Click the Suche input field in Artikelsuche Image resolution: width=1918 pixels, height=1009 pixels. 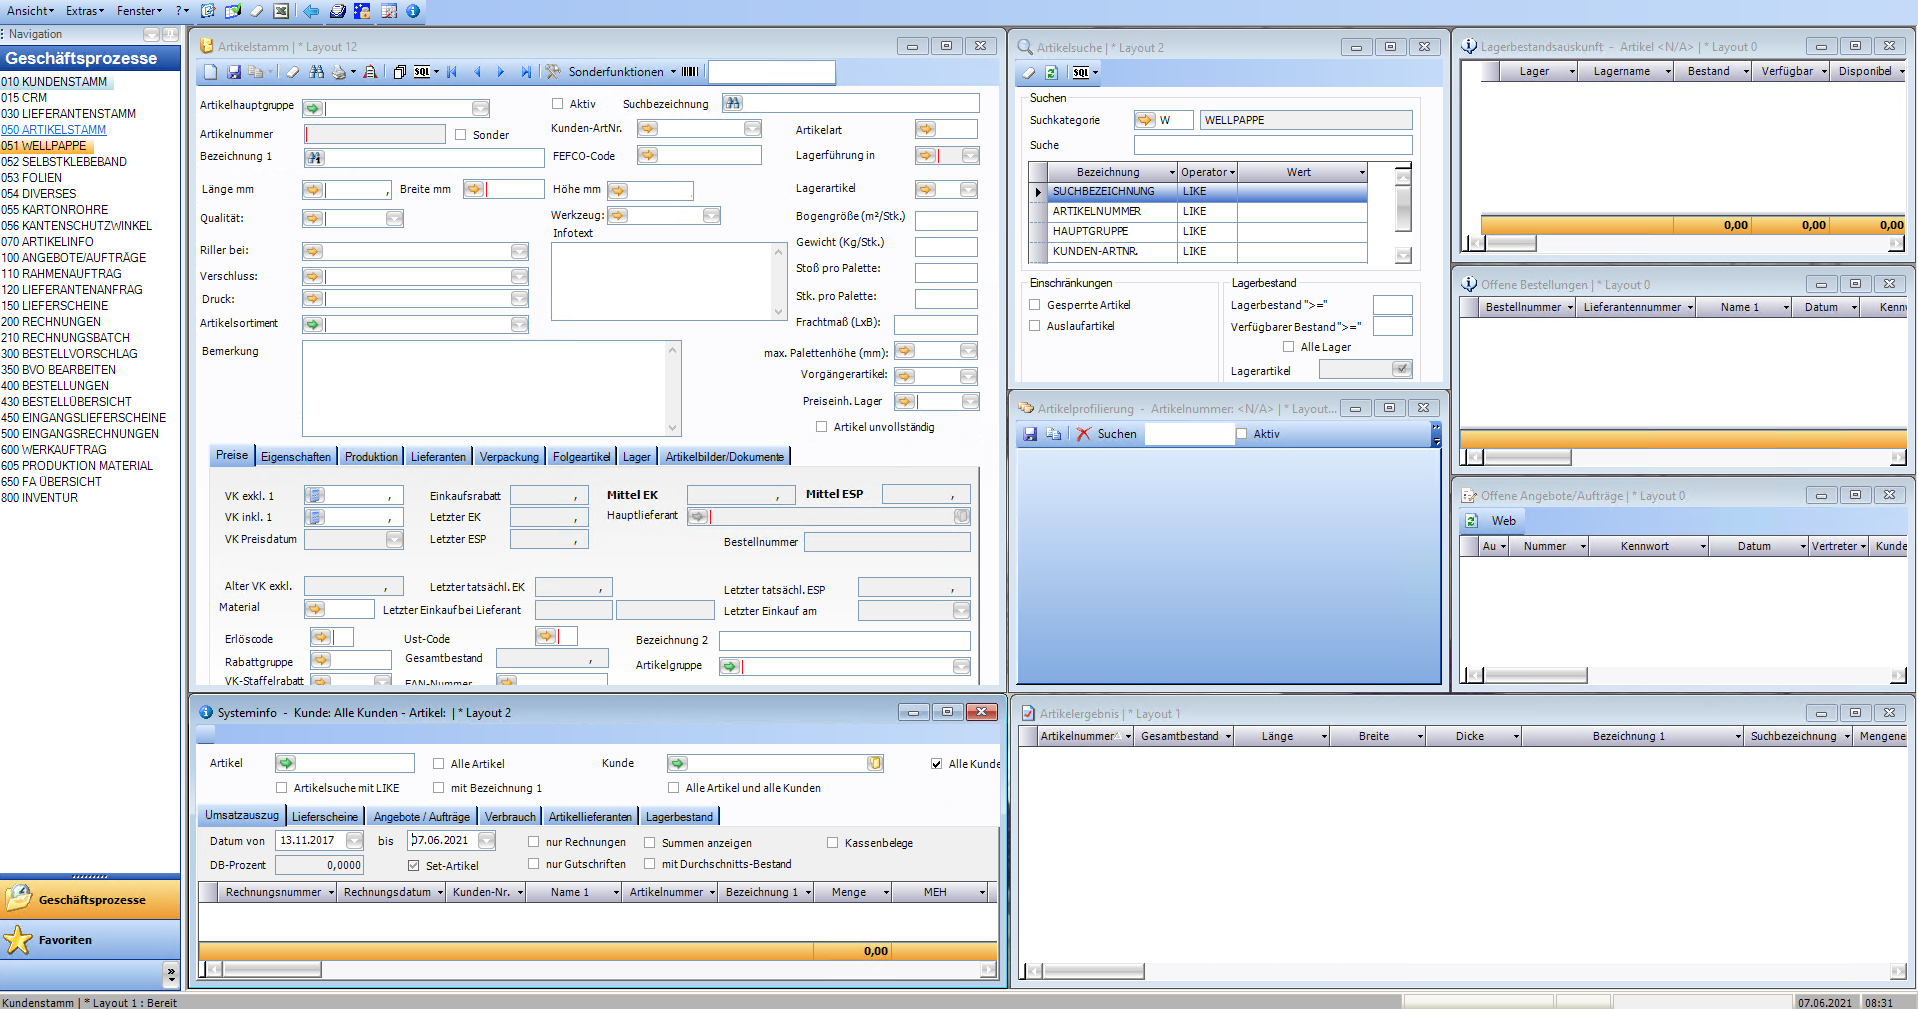1272,145
